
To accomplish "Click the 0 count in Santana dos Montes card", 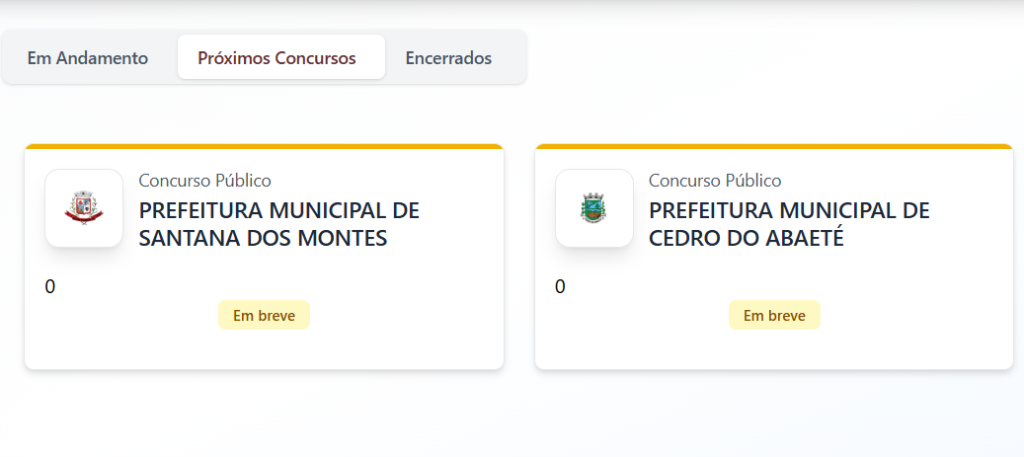I will tap(50, 287).
